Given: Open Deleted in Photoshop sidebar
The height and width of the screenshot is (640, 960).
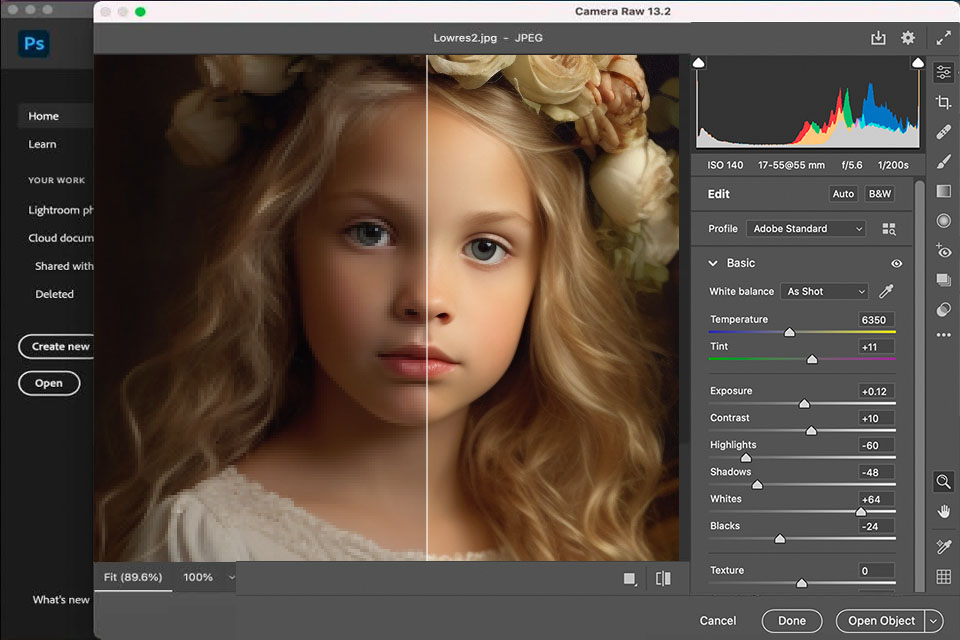Looking at the screenshot, I should pyautogui.click(x=54, y=294).
